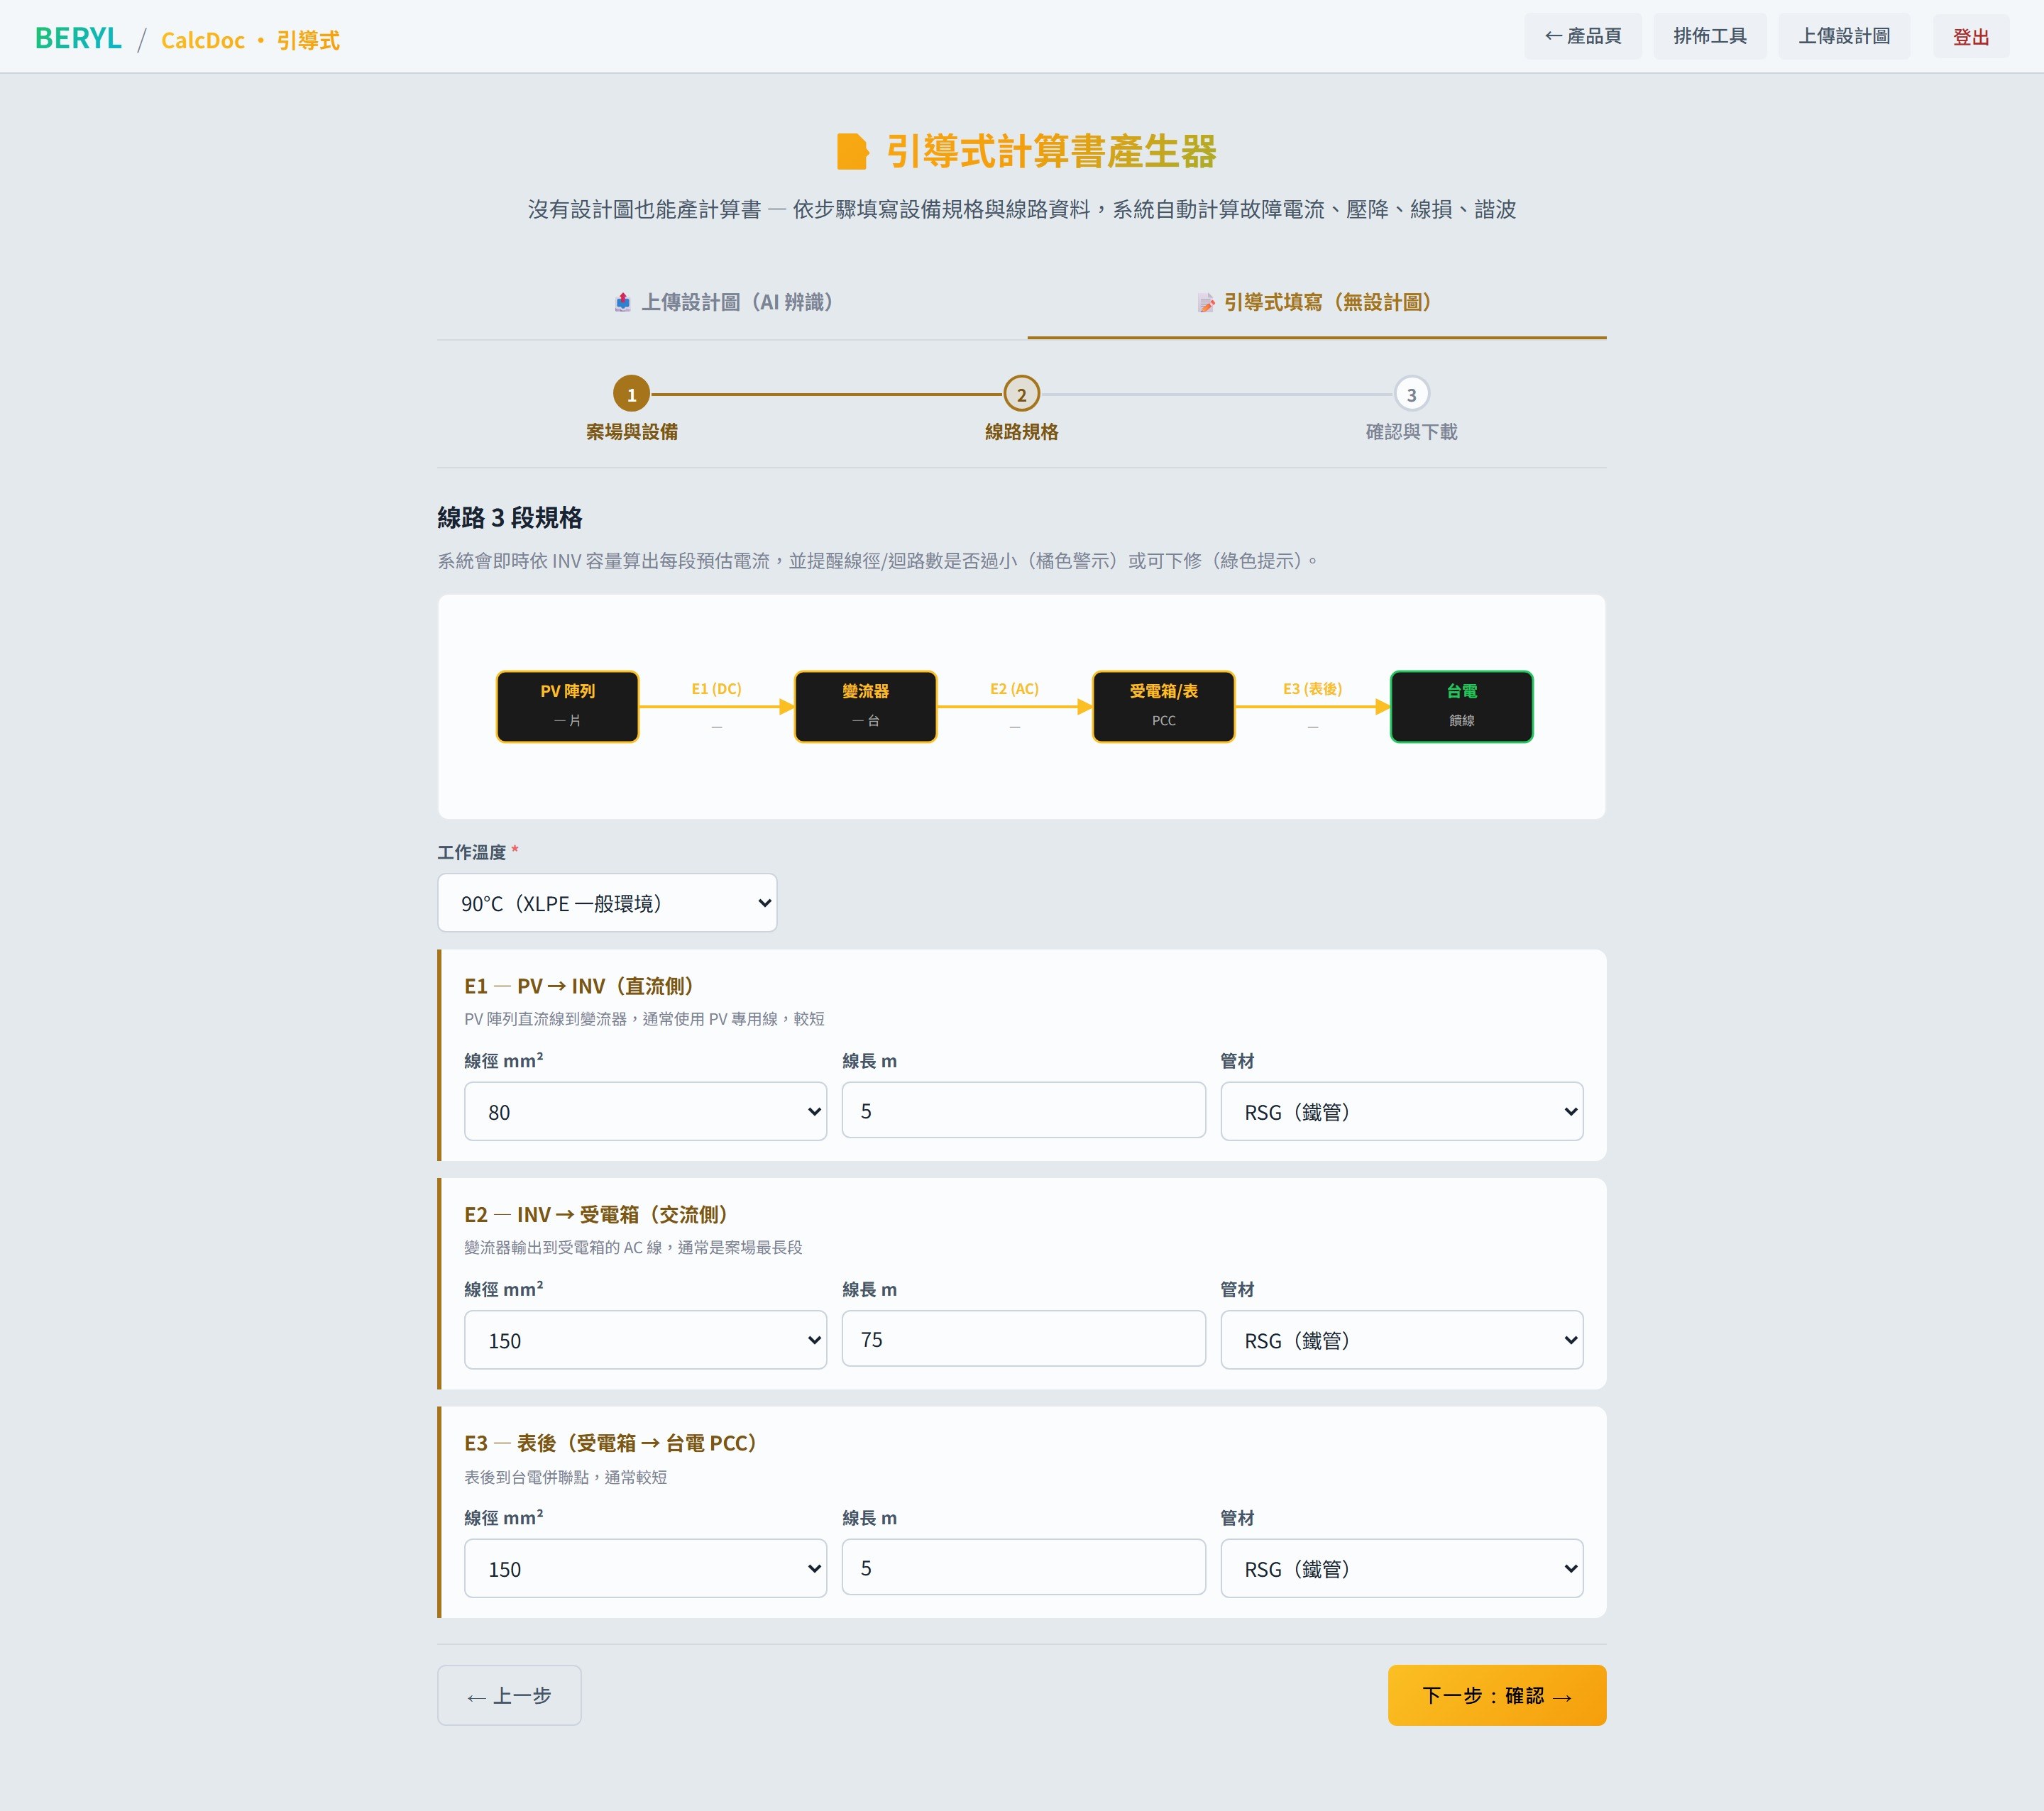
Task: Click 上傳設計圖 in the header bar
Action: pyautogui.click(x=1843, y=36)
